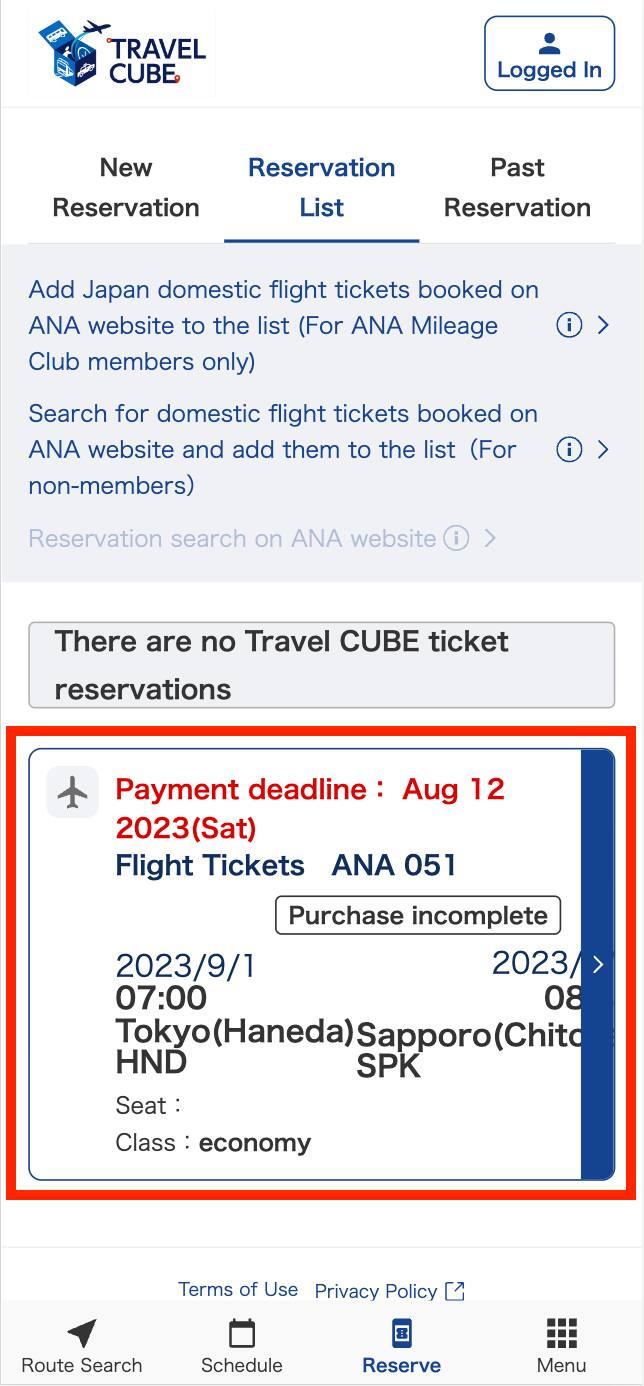644x1386 pixels.
Task: Switch to the Past Reservation tab
Action: tap(517, 187)
